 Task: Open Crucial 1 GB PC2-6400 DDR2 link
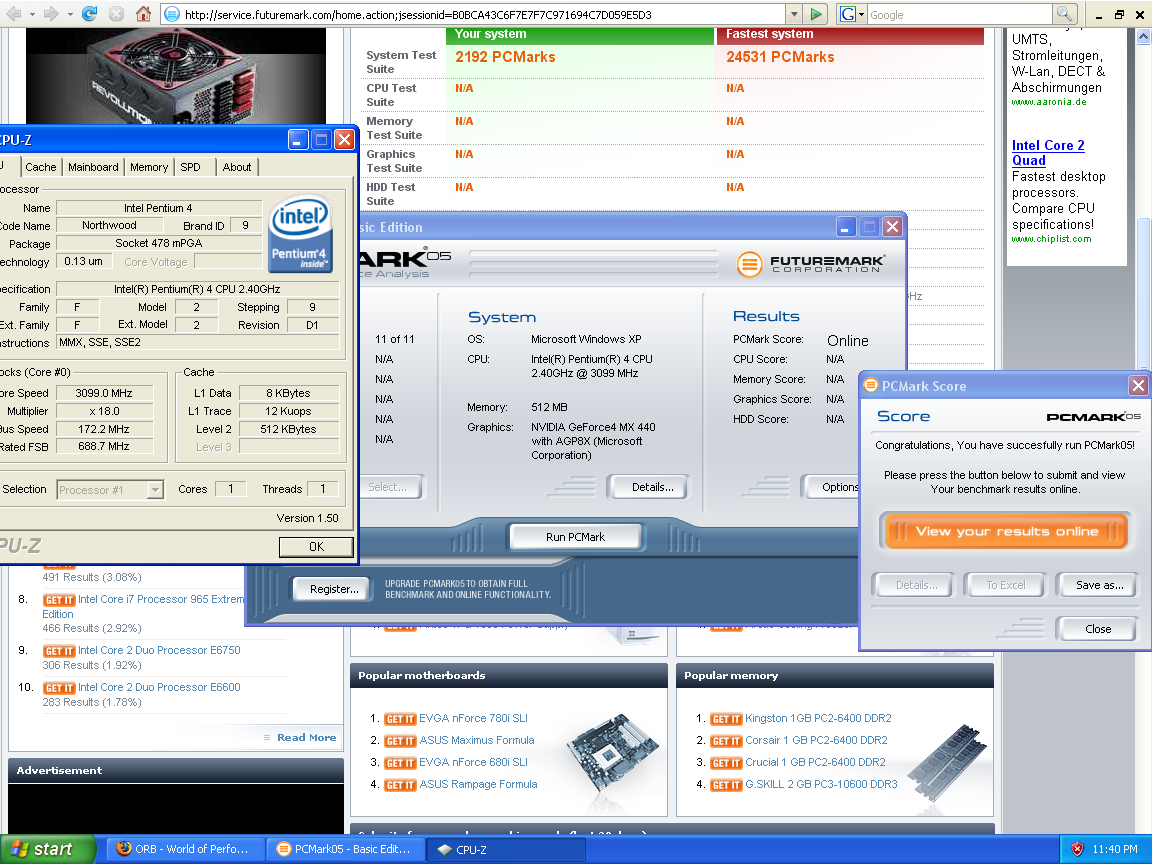point(816,762)
